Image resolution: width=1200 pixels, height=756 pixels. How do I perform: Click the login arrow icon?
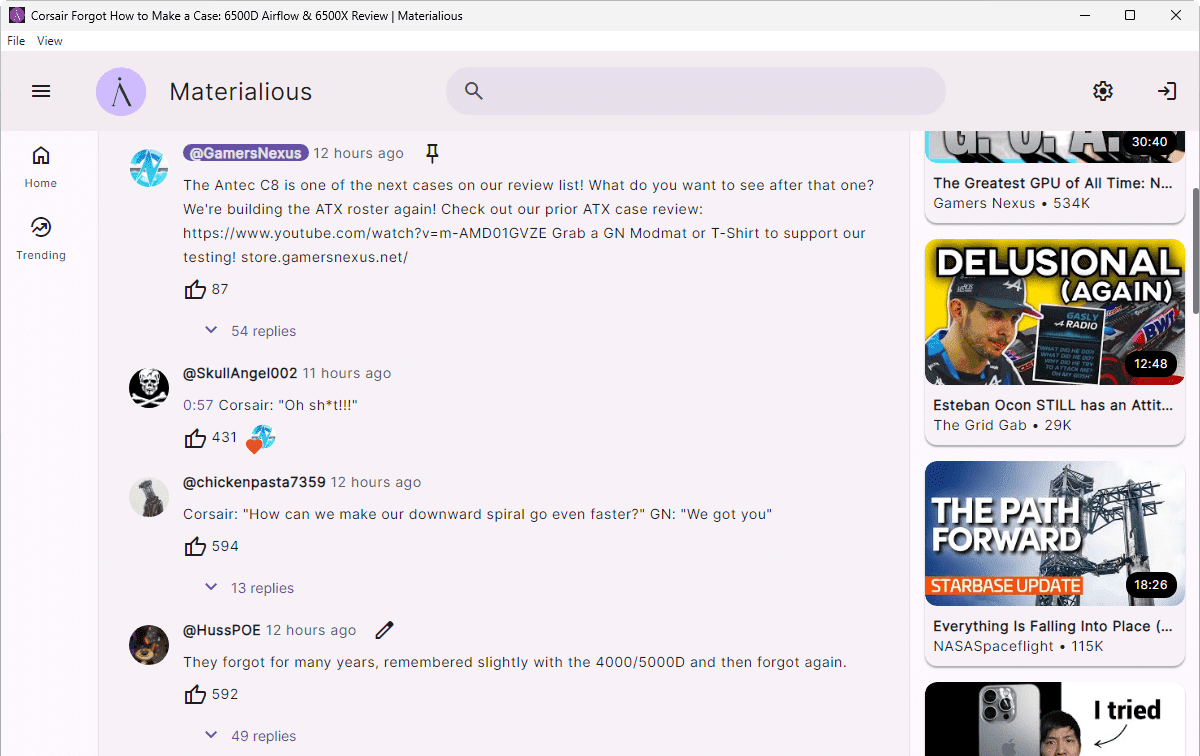[1167, 91]
